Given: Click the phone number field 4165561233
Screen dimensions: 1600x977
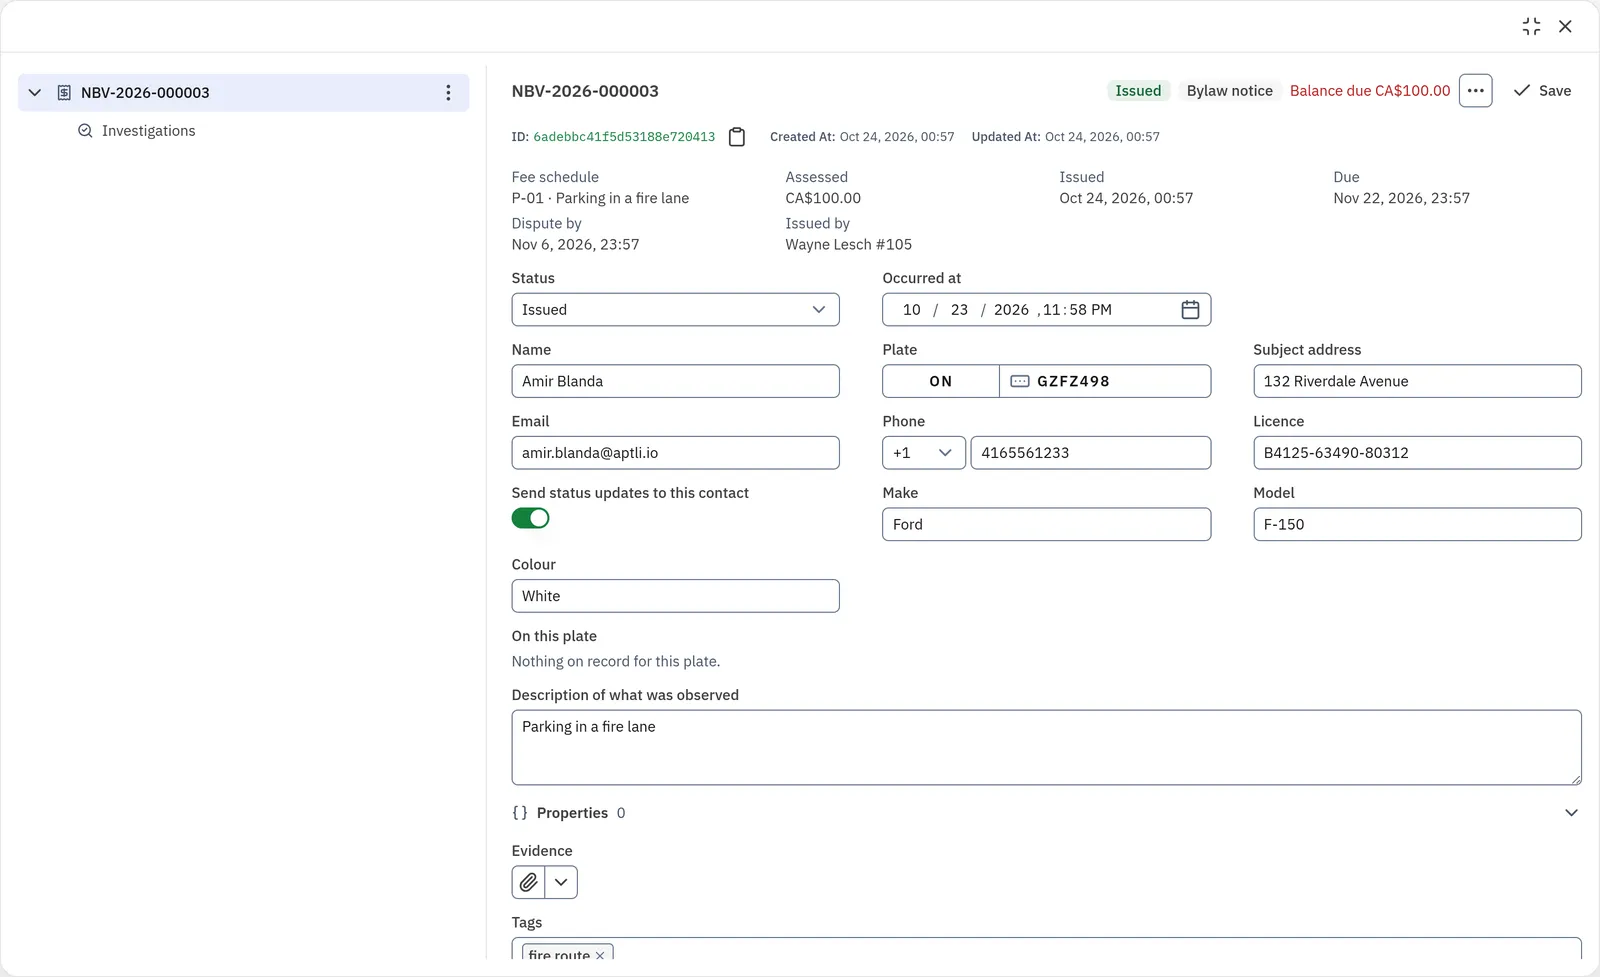Looking at the screenshot, I should [1090, 453].
